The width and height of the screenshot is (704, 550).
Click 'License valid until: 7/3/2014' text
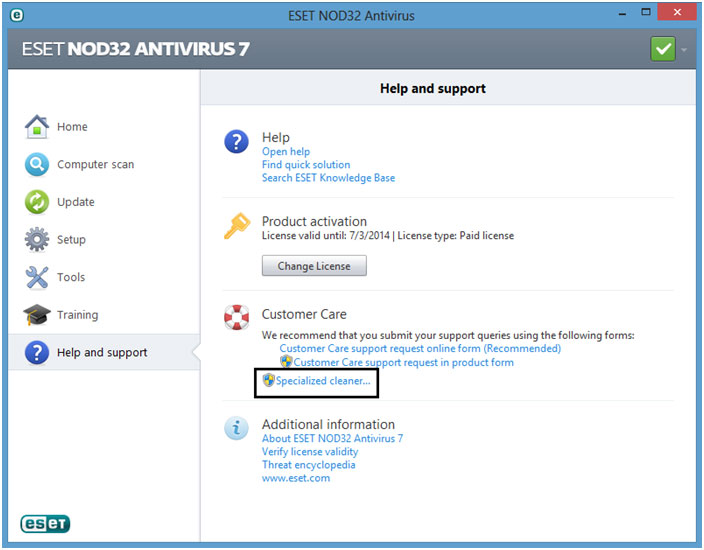[x=326, y=235]
